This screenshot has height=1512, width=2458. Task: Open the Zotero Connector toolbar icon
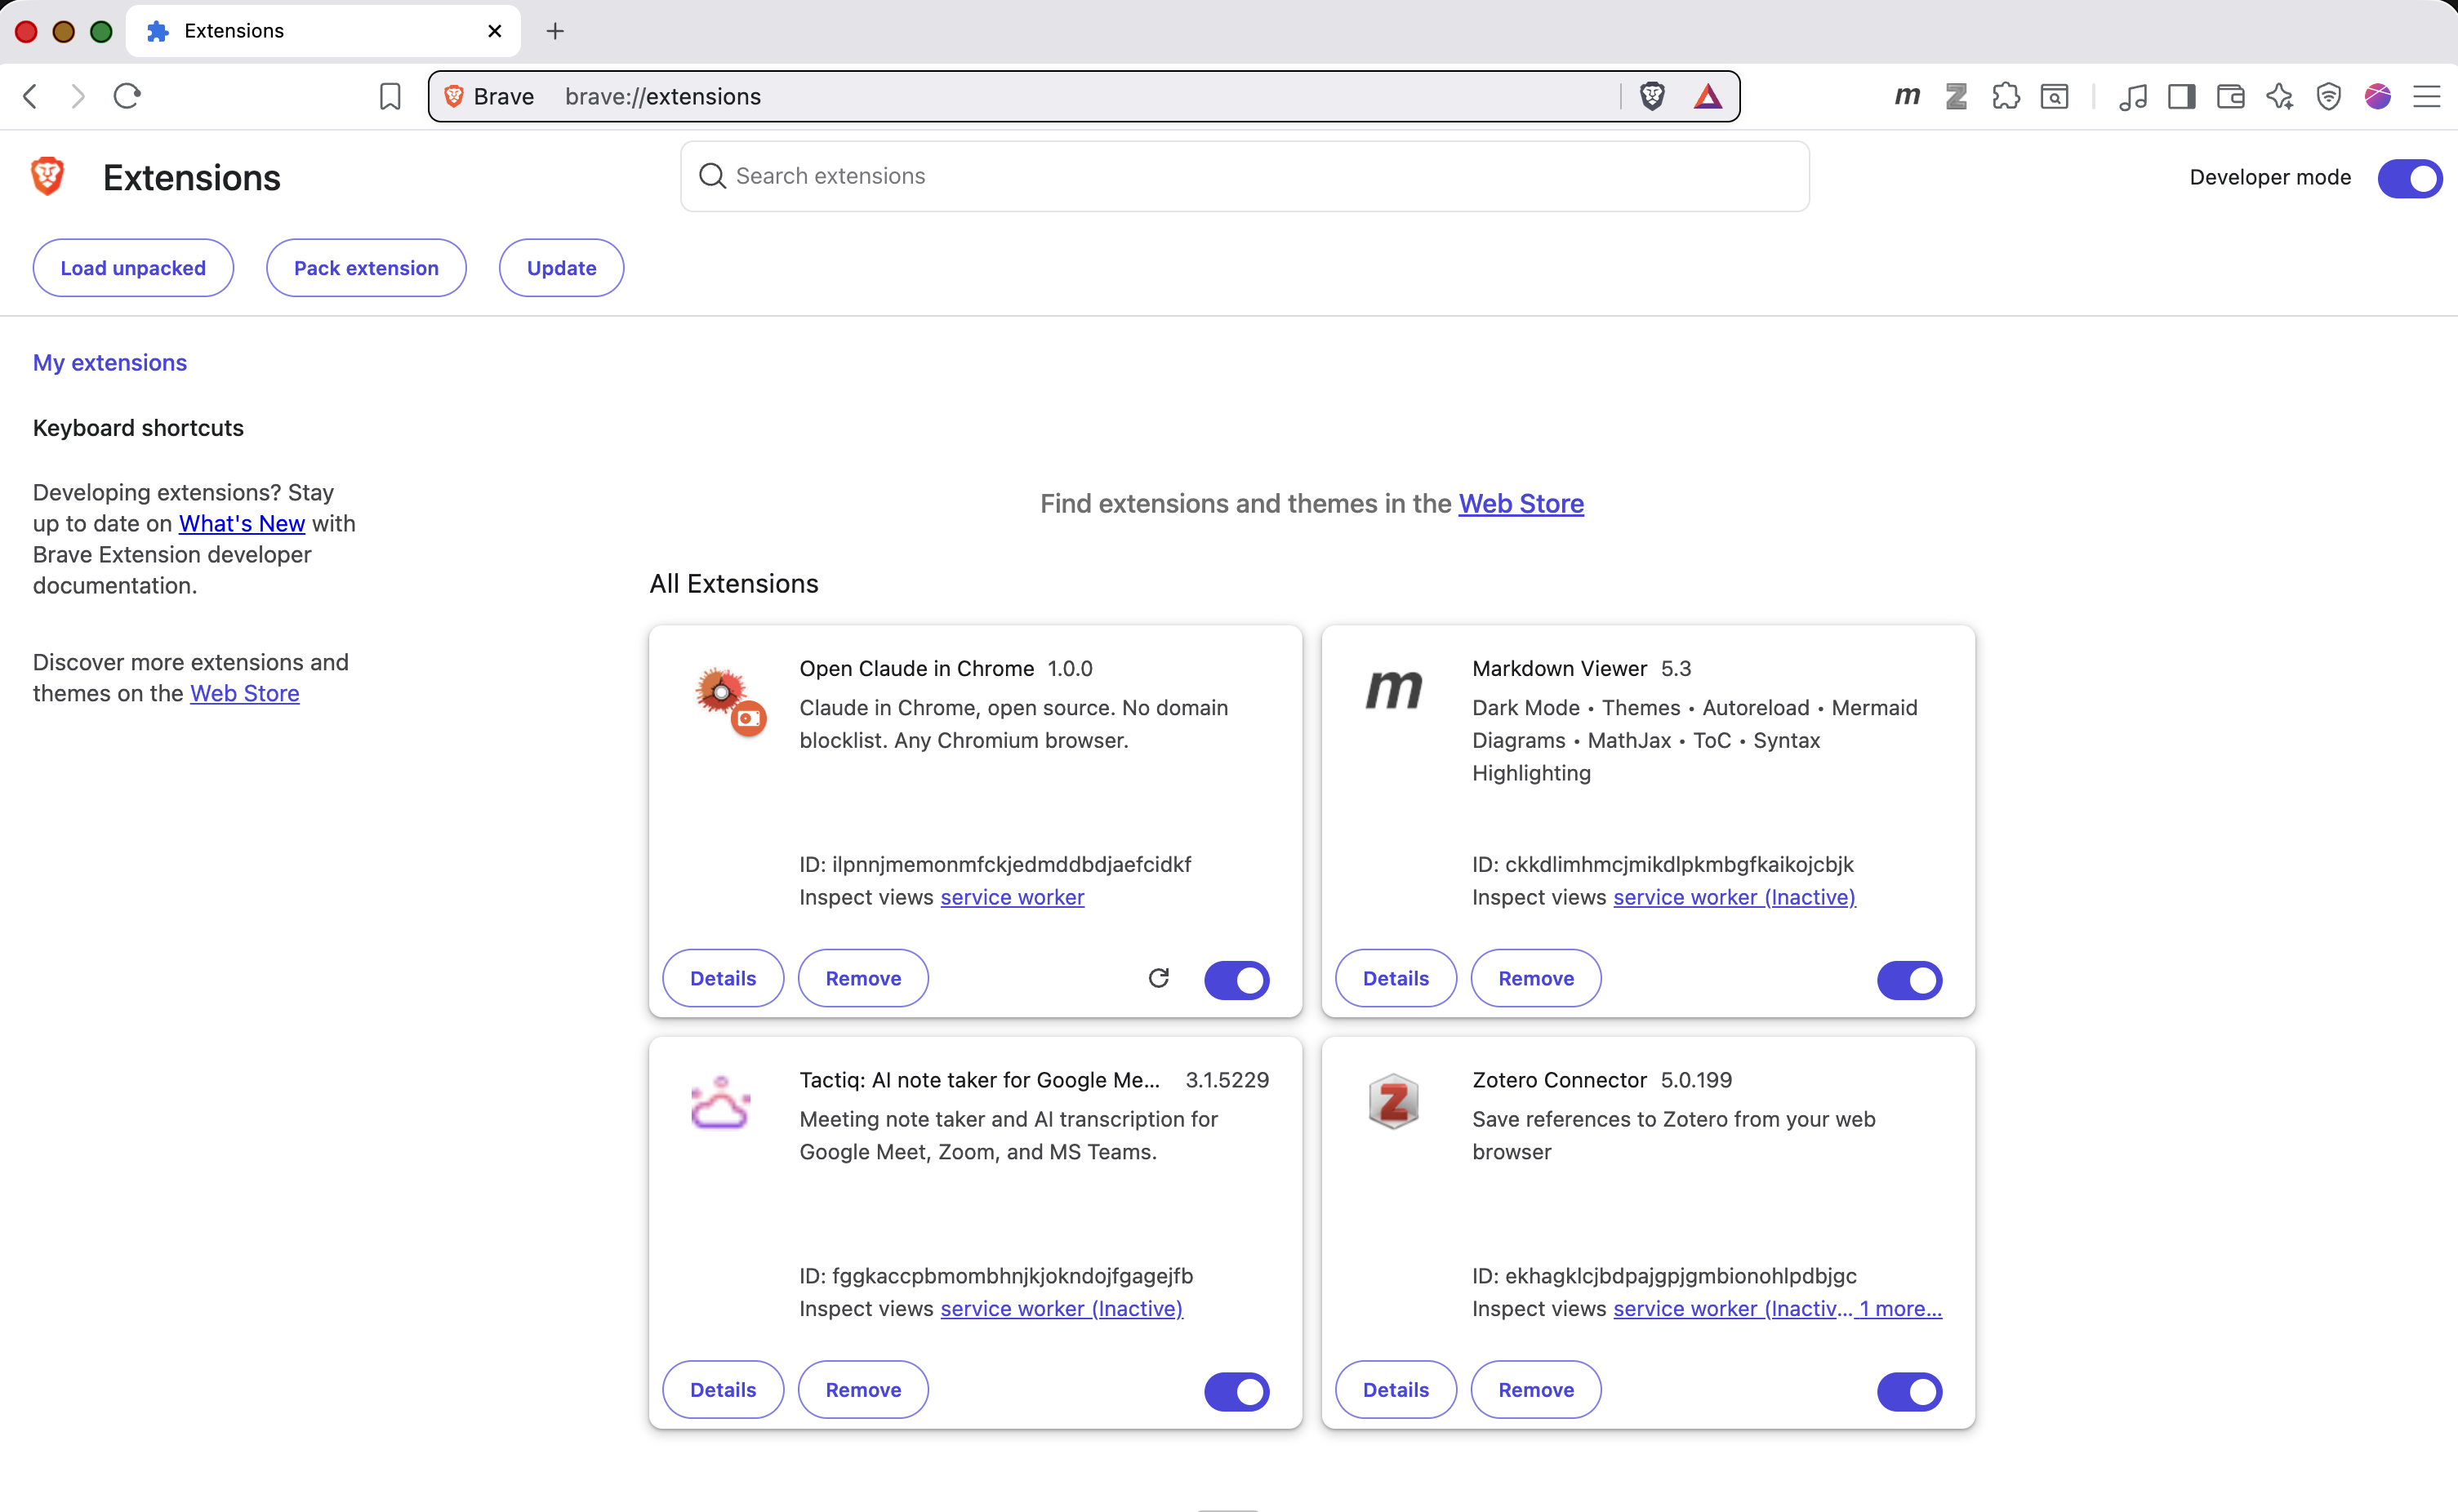tap(1957, 96)
